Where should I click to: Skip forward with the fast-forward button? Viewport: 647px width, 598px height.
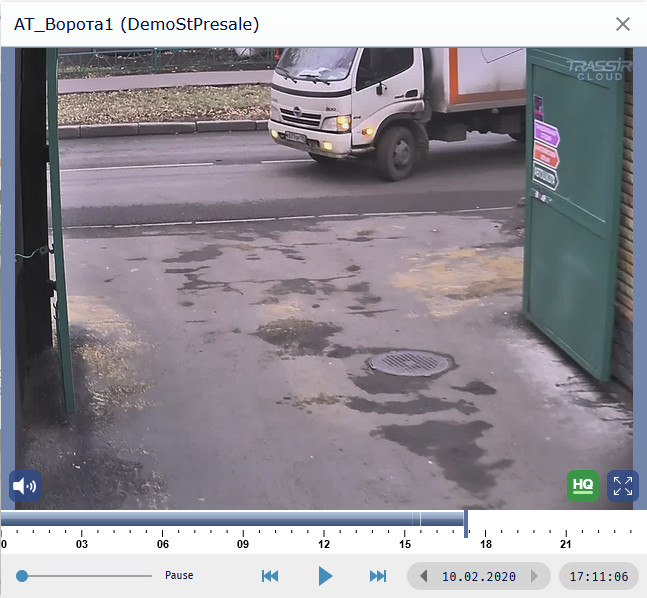pos(378,576)
